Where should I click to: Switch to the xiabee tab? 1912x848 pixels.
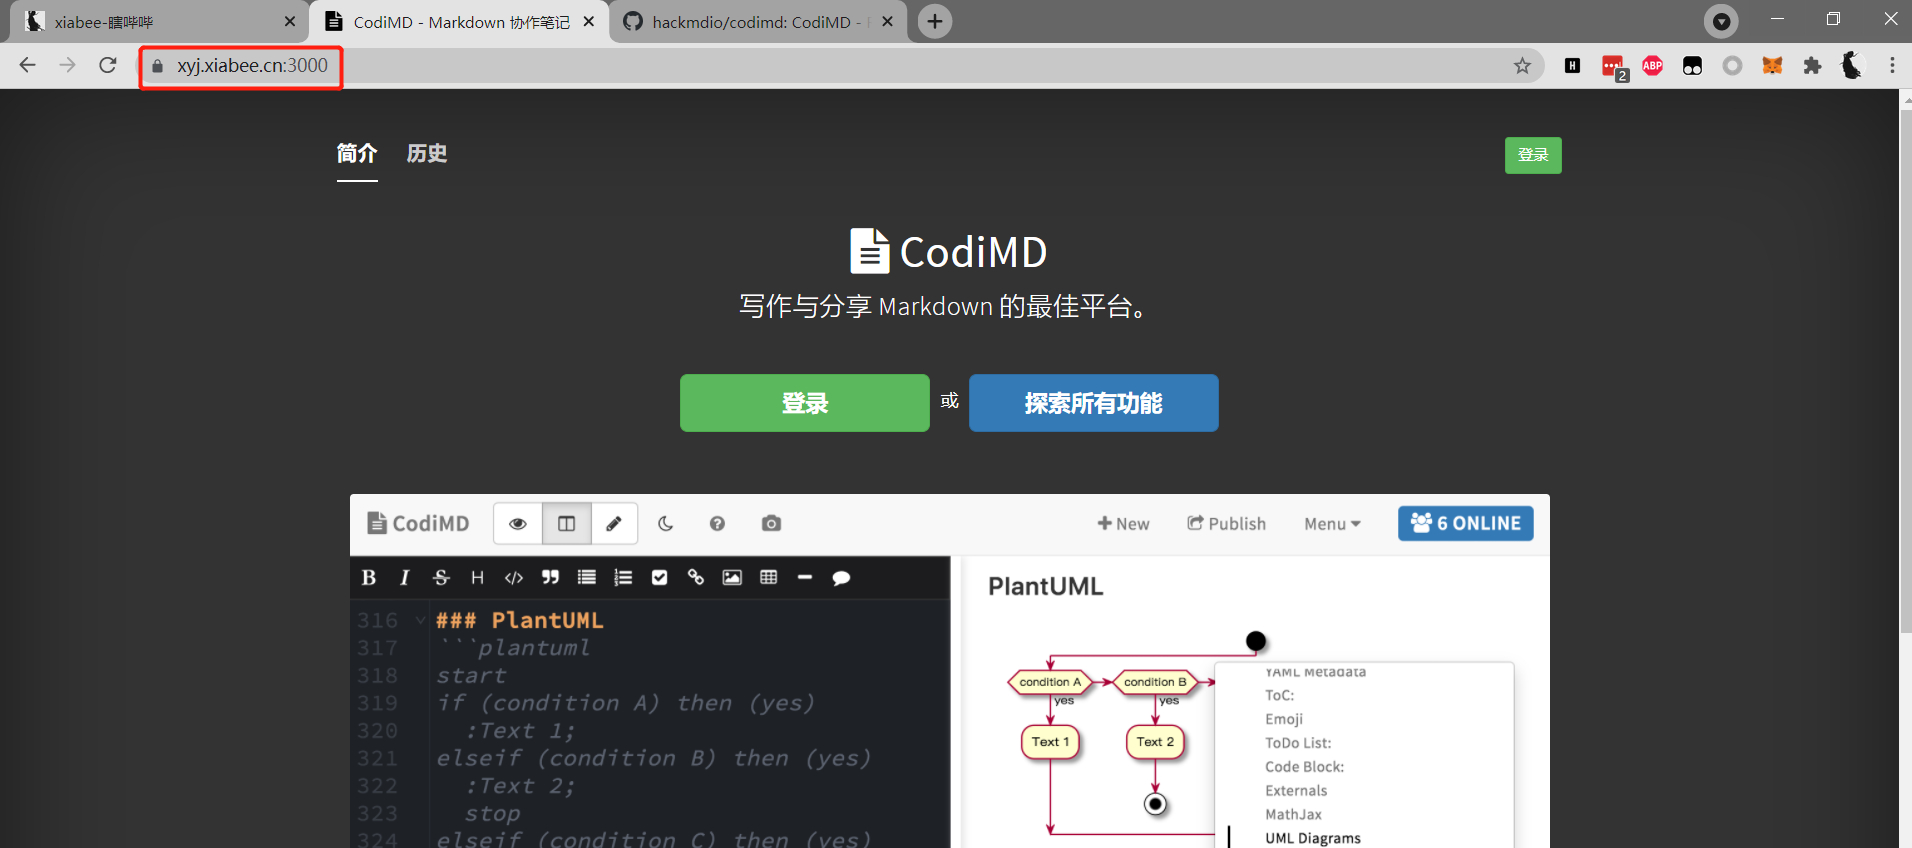click(x=155, y=22)
